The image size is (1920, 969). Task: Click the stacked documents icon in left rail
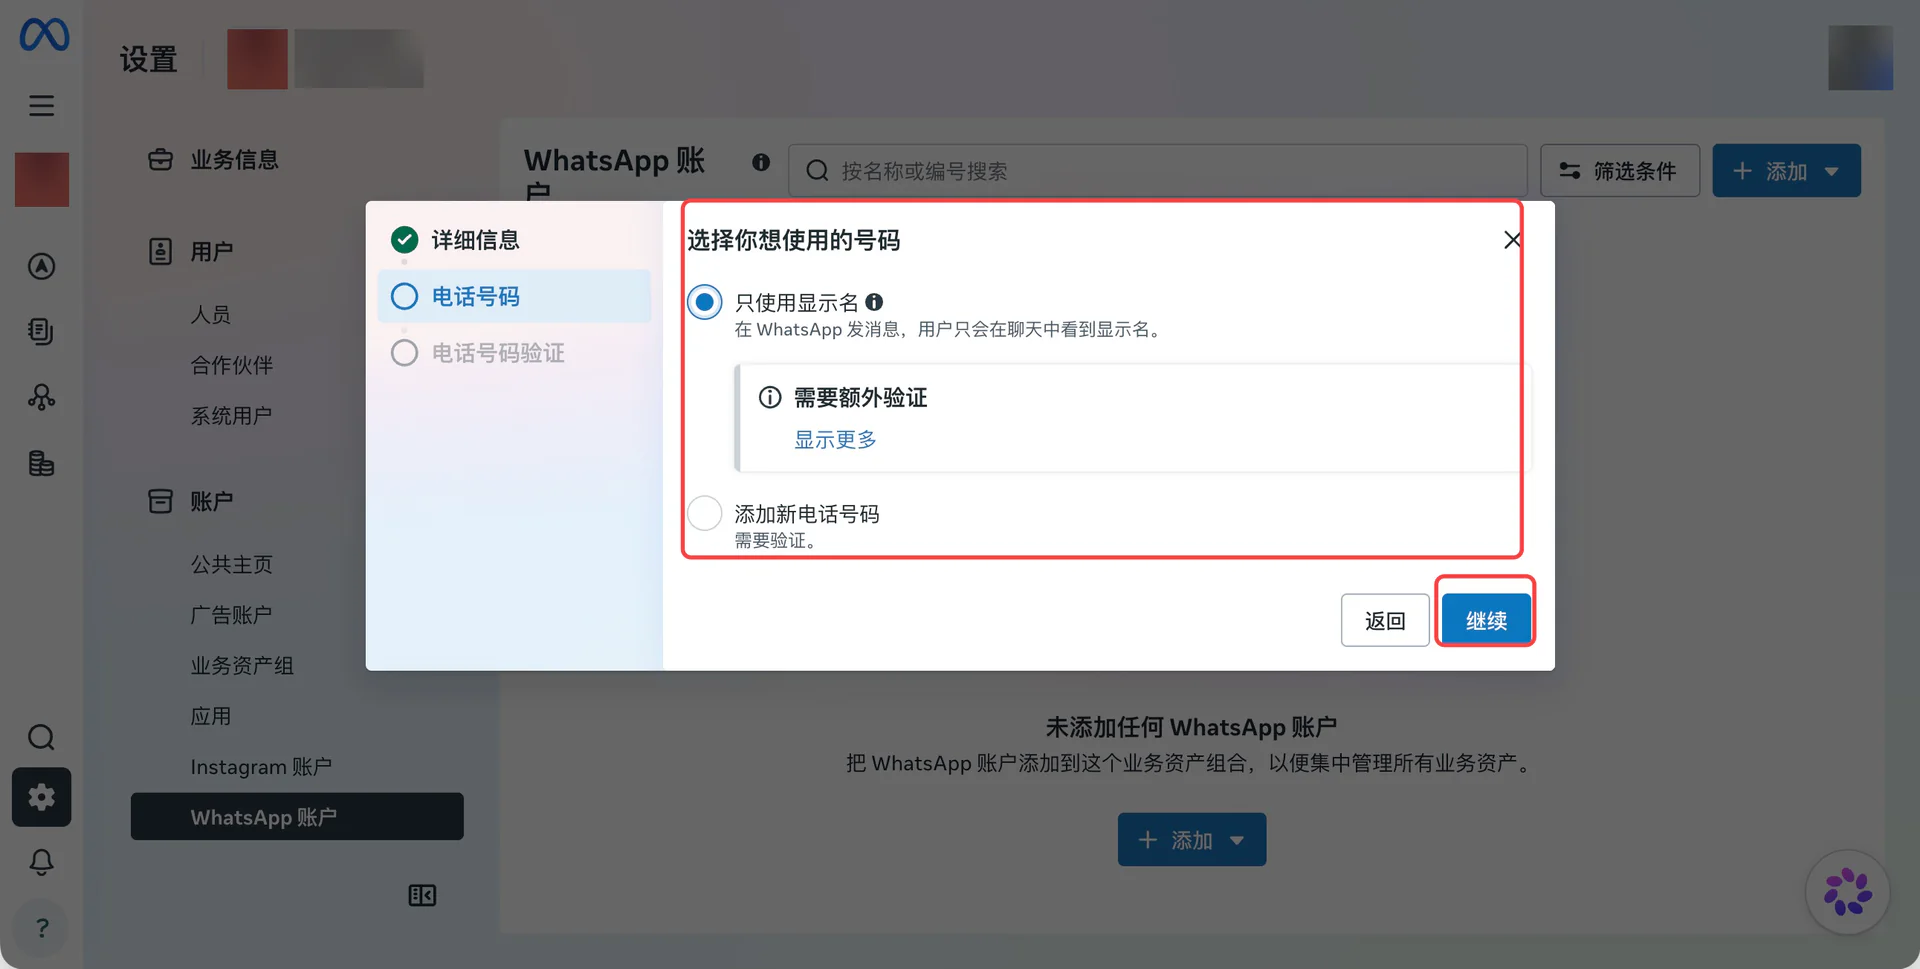(41, 331)
